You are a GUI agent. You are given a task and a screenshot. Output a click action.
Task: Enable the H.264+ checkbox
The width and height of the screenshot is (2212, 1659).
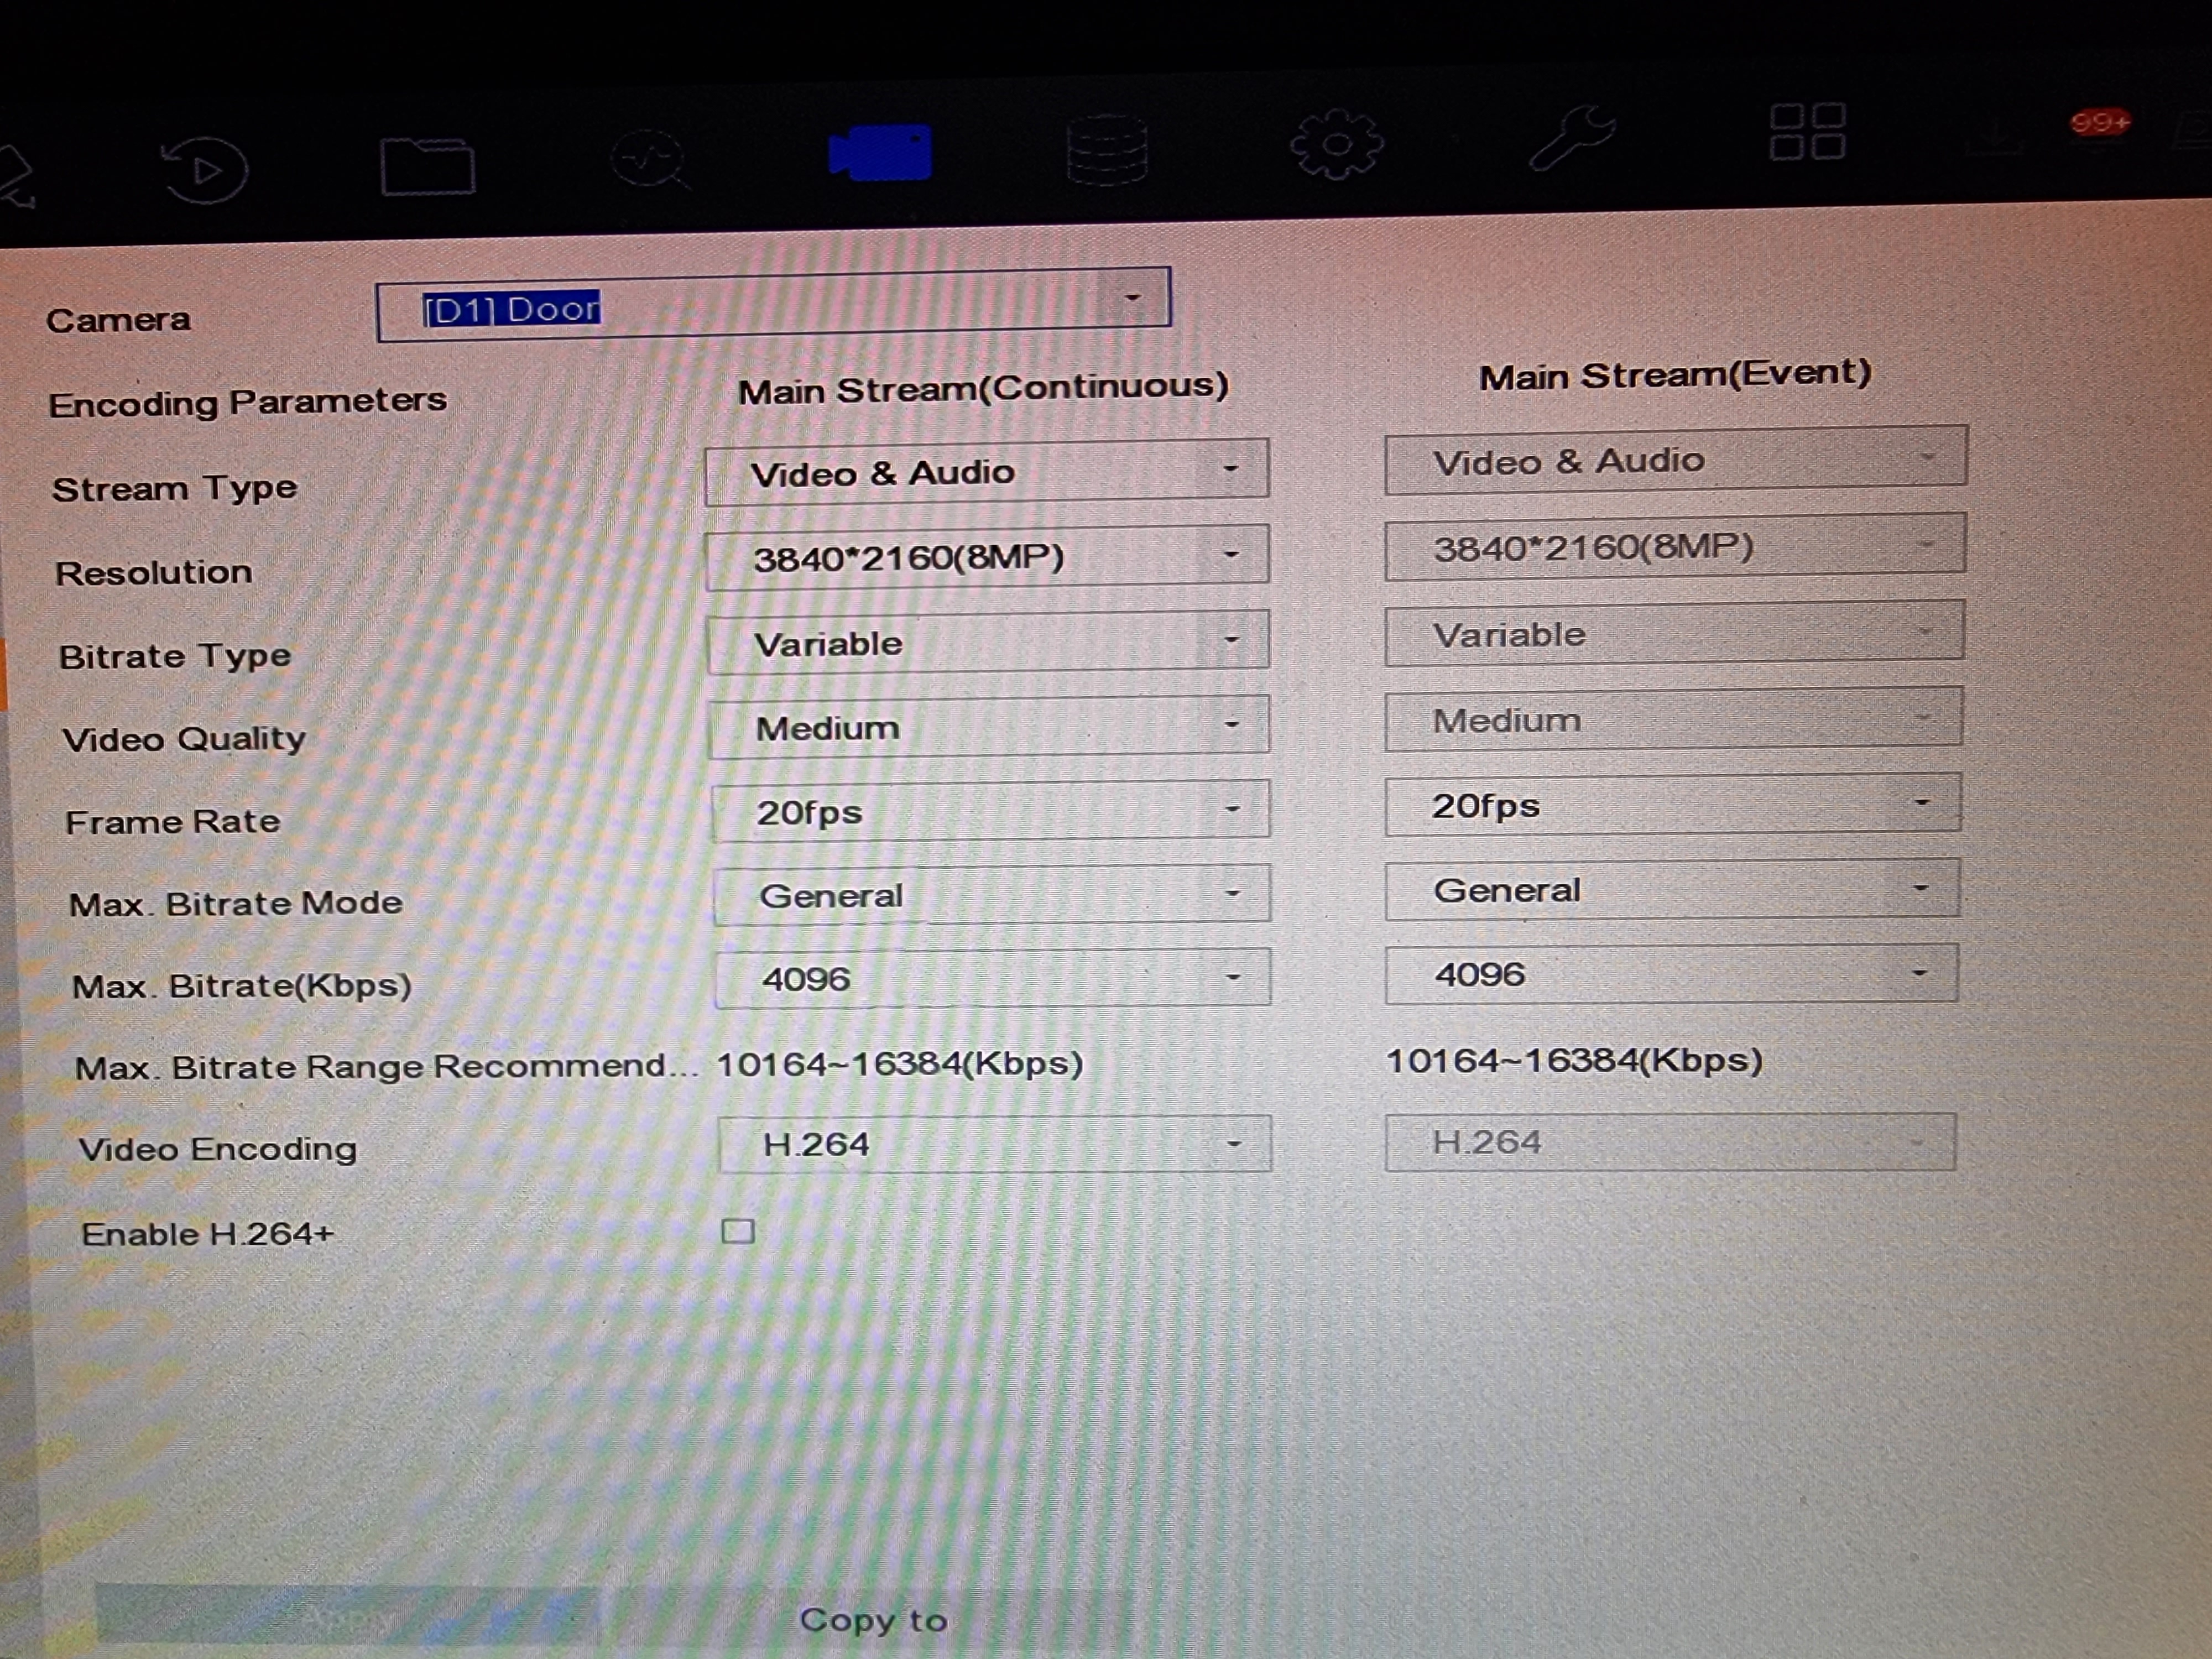[738, 1231]
